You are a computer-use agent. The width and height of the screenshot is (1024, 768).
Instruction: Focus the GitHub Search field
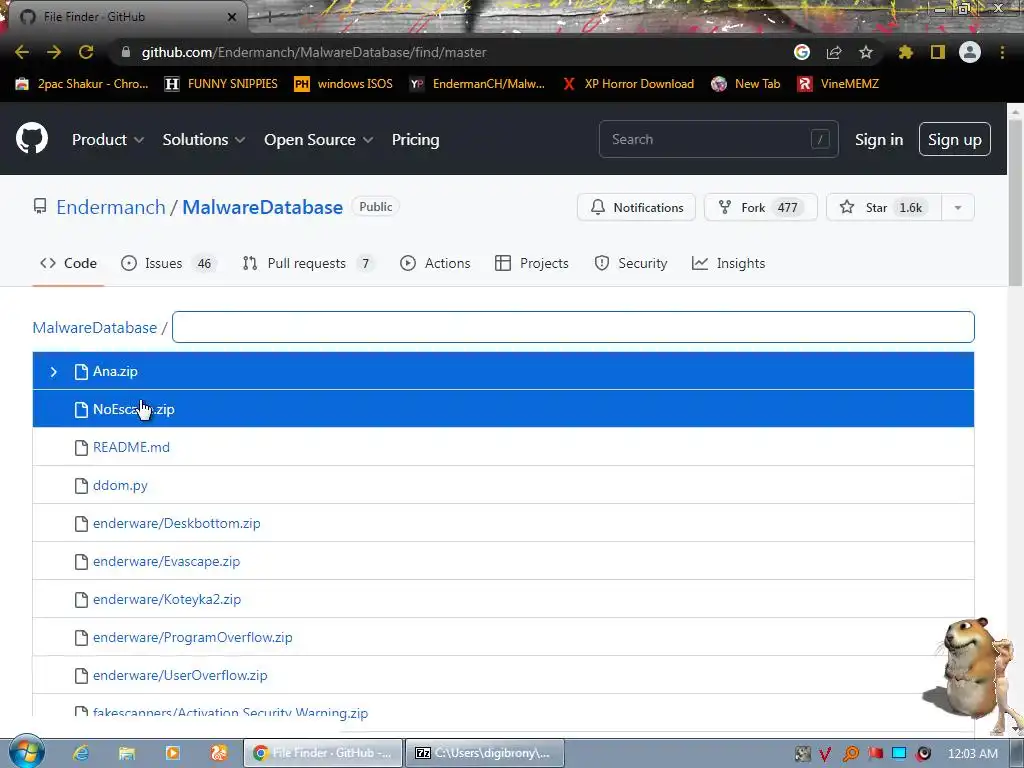click(718, 139)
